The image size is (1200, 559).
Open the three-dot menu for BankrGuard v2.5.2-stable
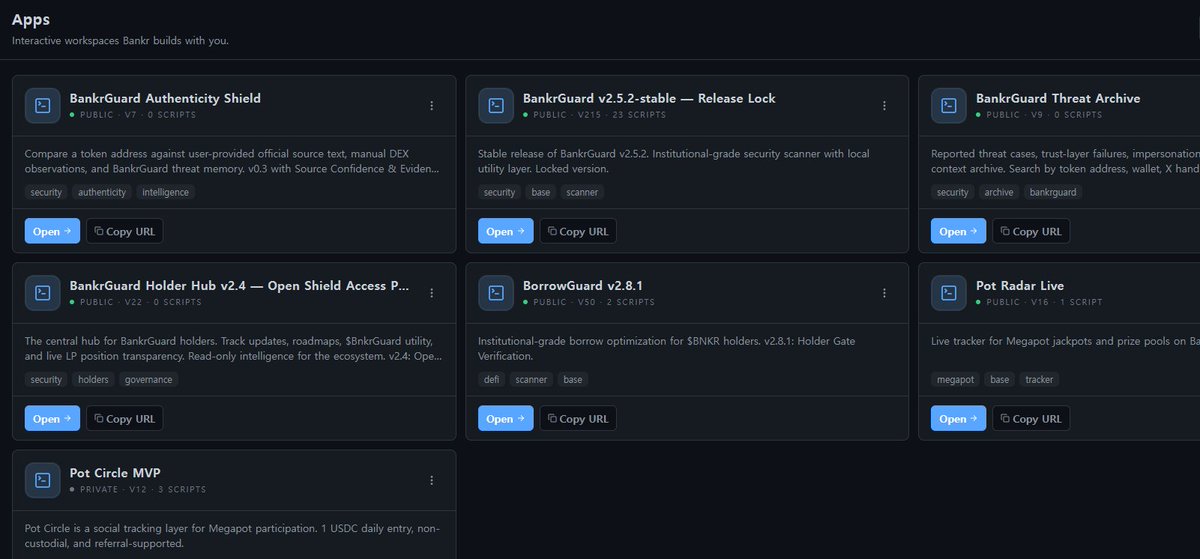(x=885, y=106)
